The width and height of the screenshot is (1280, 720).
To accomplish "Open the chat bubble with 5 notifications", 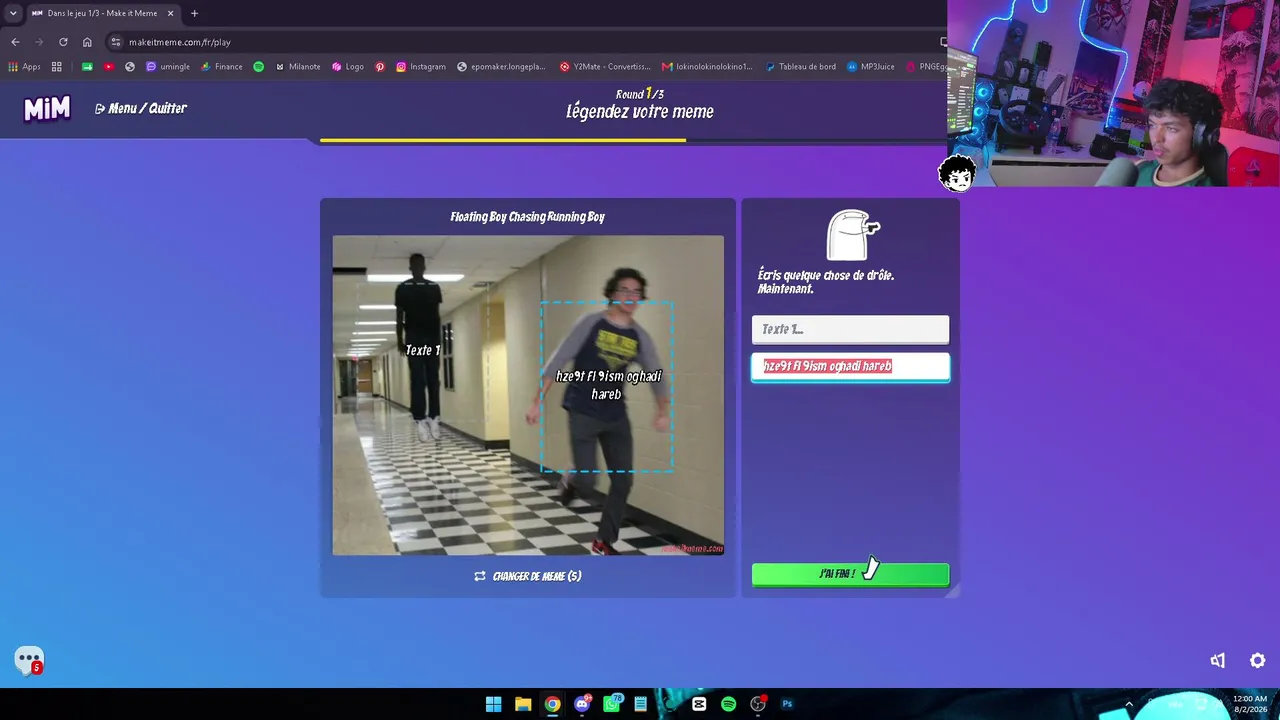I will coord(29,660).
